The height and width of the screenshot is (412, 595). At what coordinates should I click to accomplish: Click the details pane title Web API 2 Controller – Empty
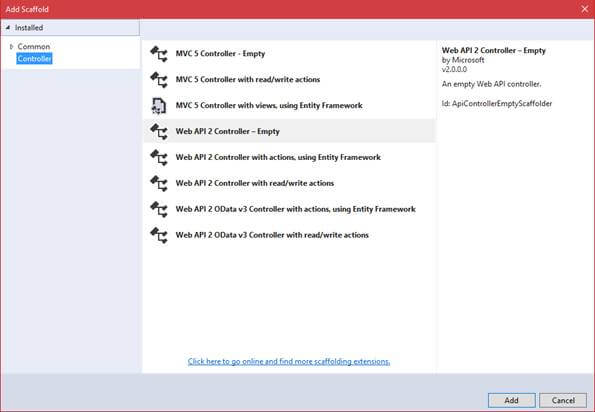pyautogui.click(x=494, y=50)
